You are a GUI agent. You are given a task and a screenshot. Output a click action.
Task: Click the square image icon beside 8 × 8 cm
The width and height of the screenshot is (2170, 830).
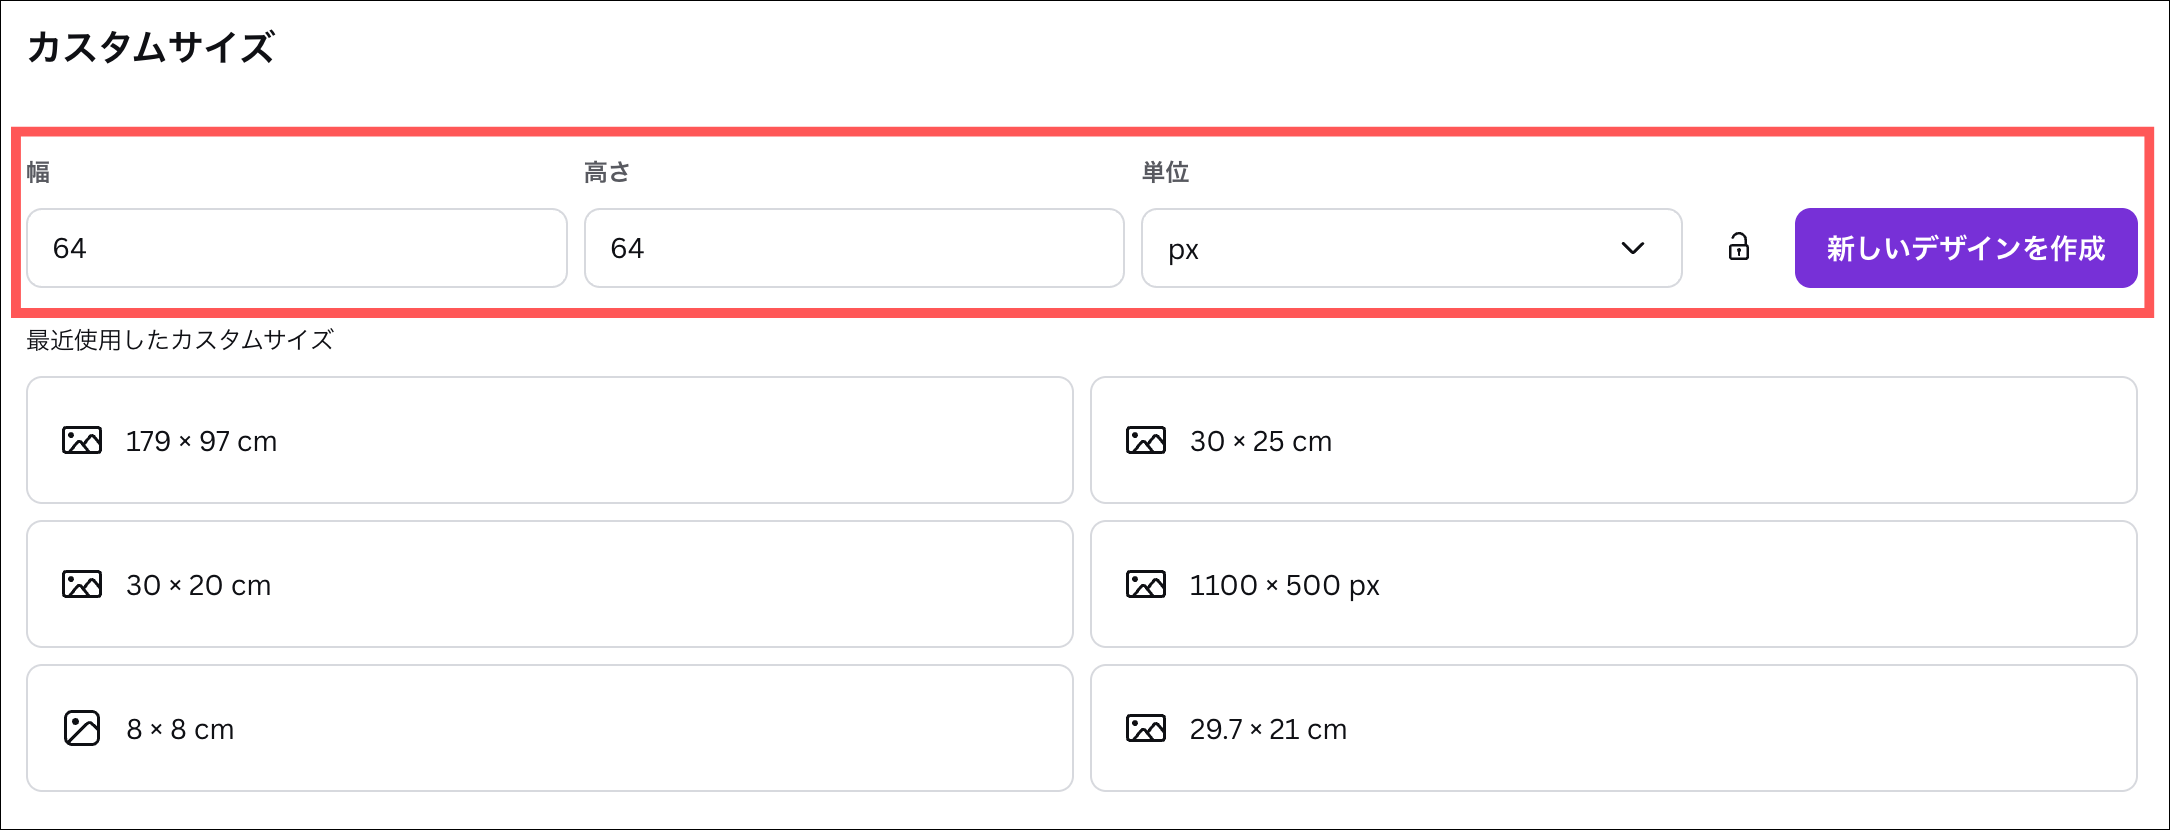coord(82,729)
